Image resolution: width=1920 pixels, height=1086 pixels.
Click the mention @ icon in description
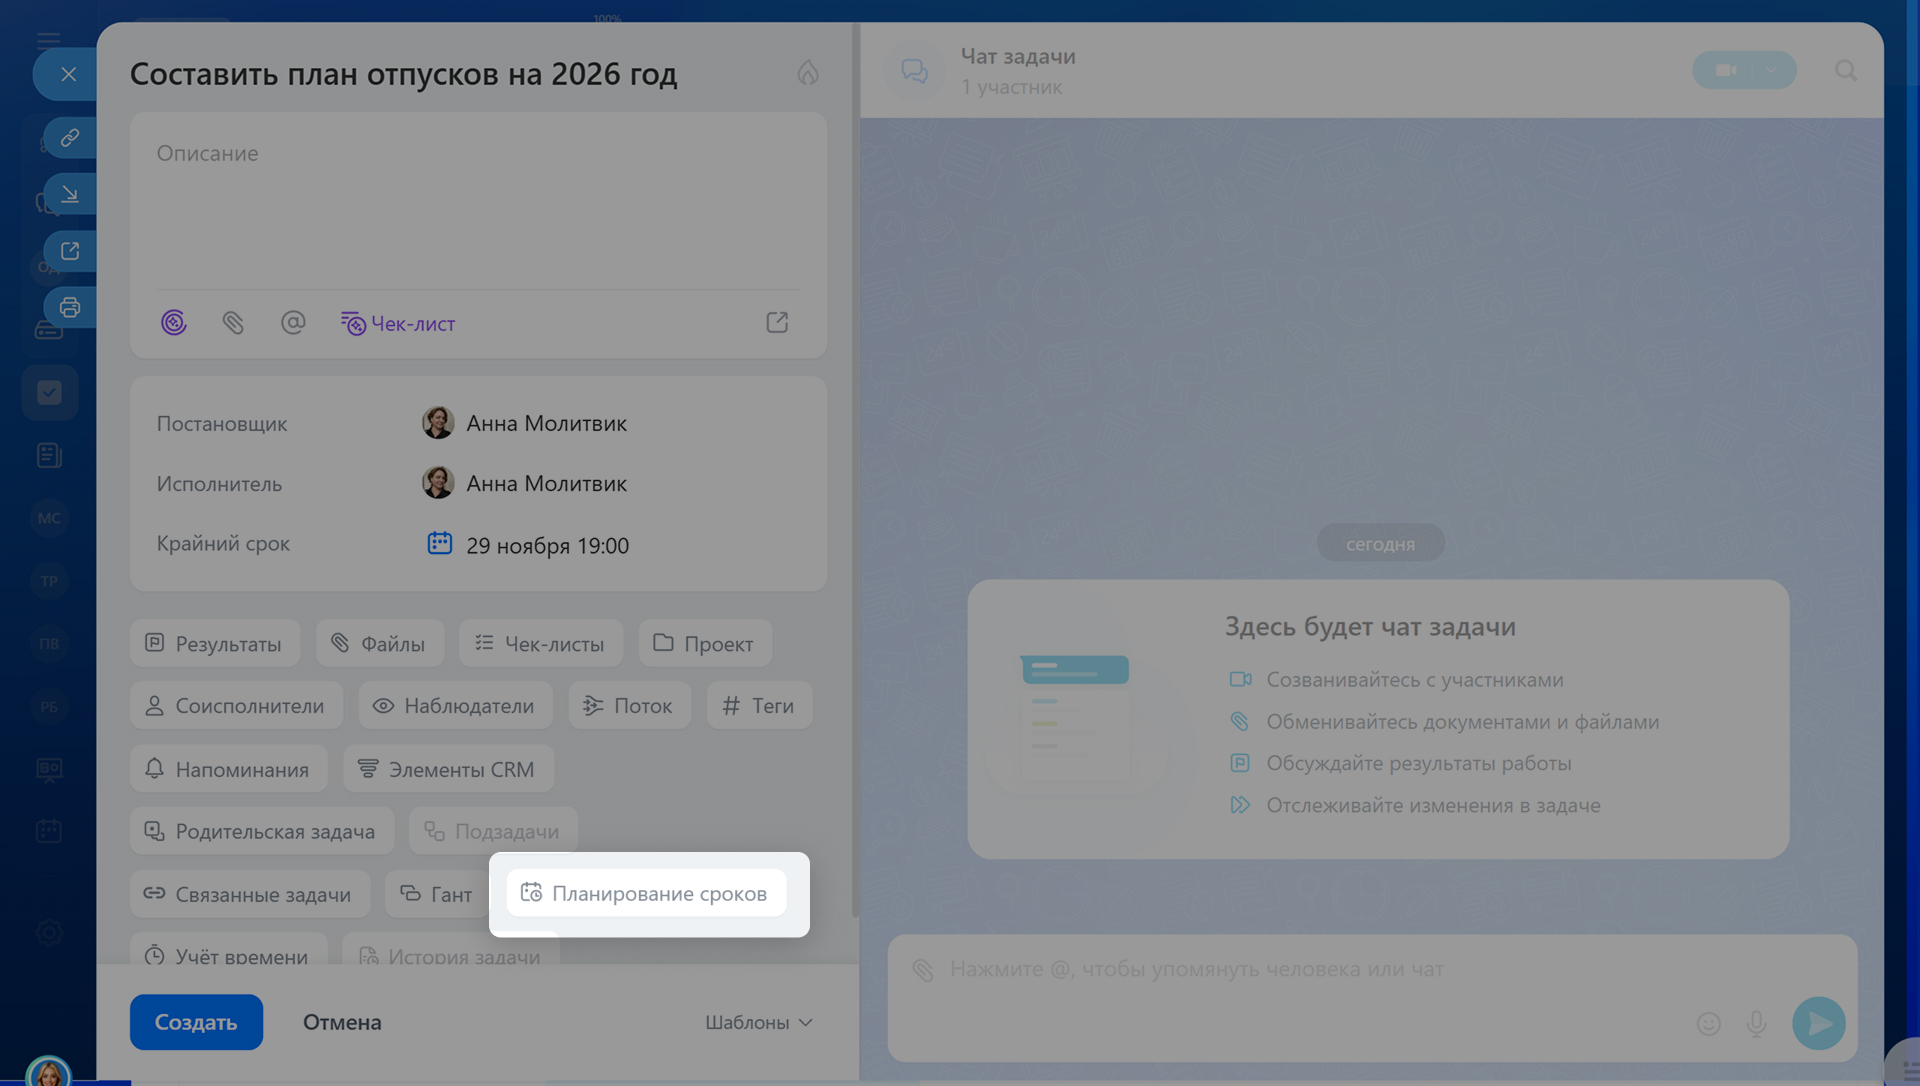point(293,323)
